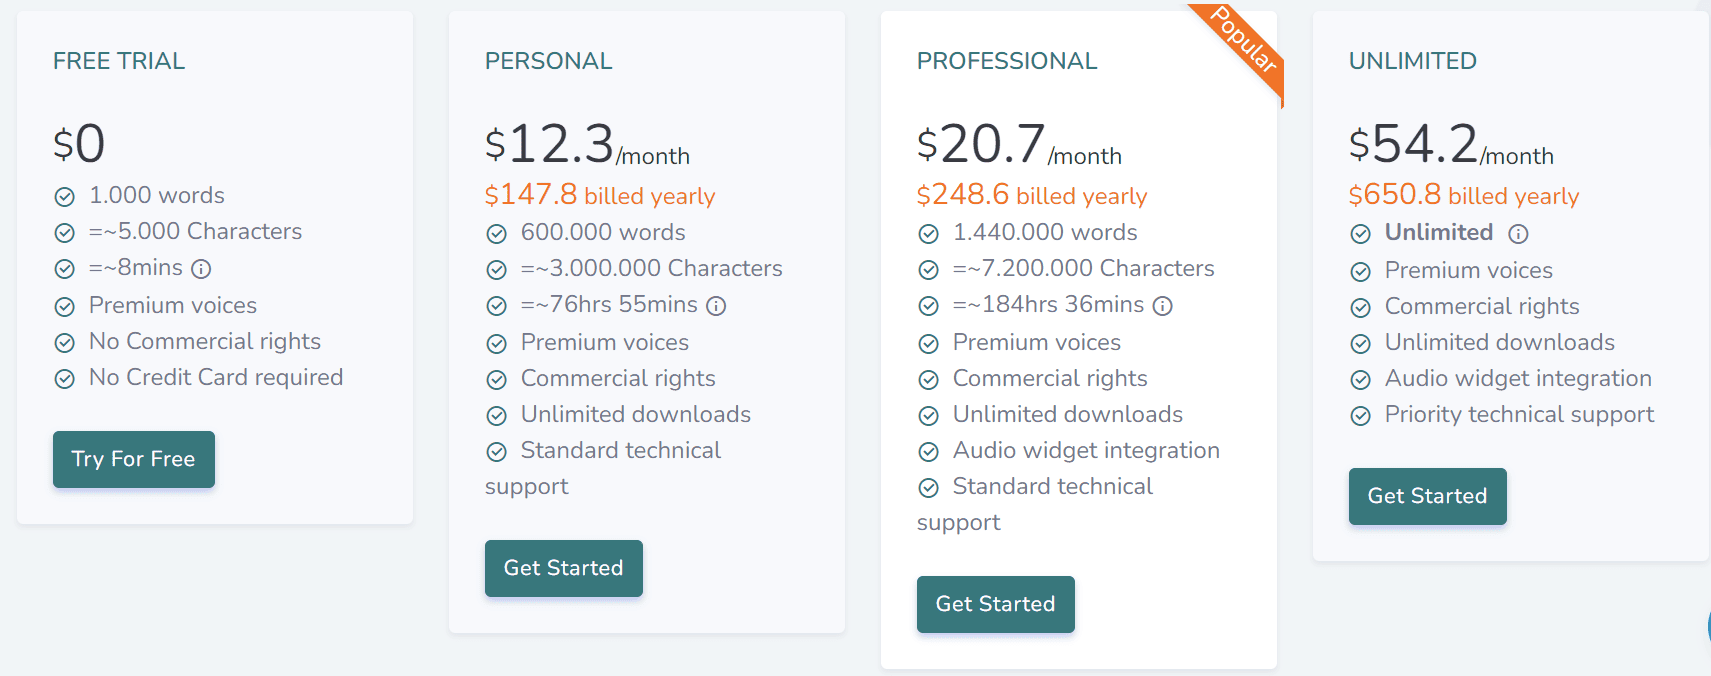Select the Unlimited plan heading
Screen dimensions: 1711x676
click(1413, 60)
